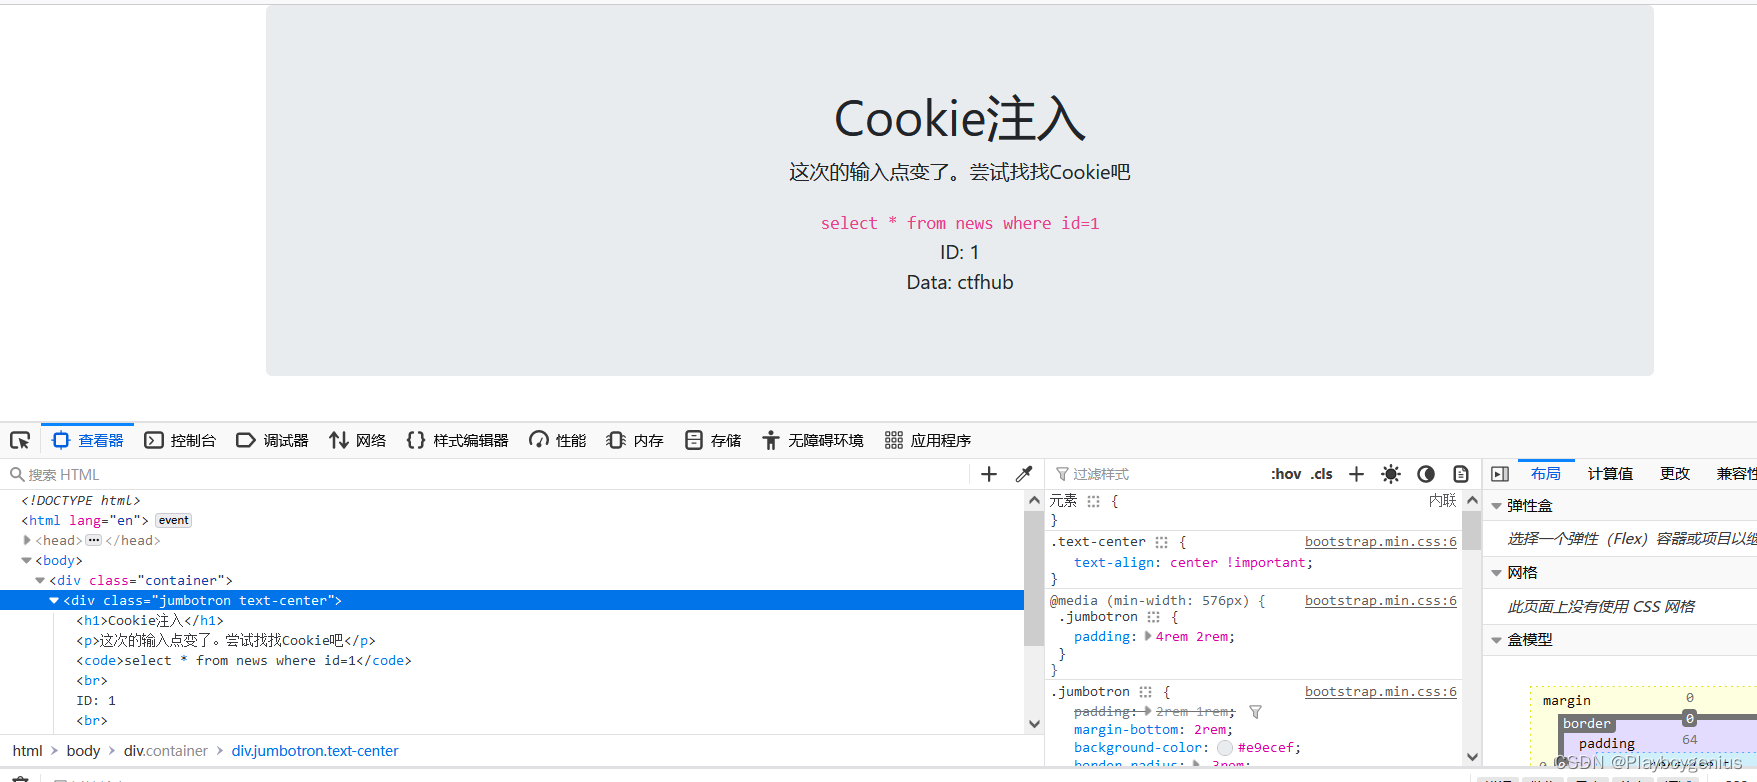Select the p 这次的输入点变了 node row
This screenshot has width=1757, height=782.
coord(512,640)
